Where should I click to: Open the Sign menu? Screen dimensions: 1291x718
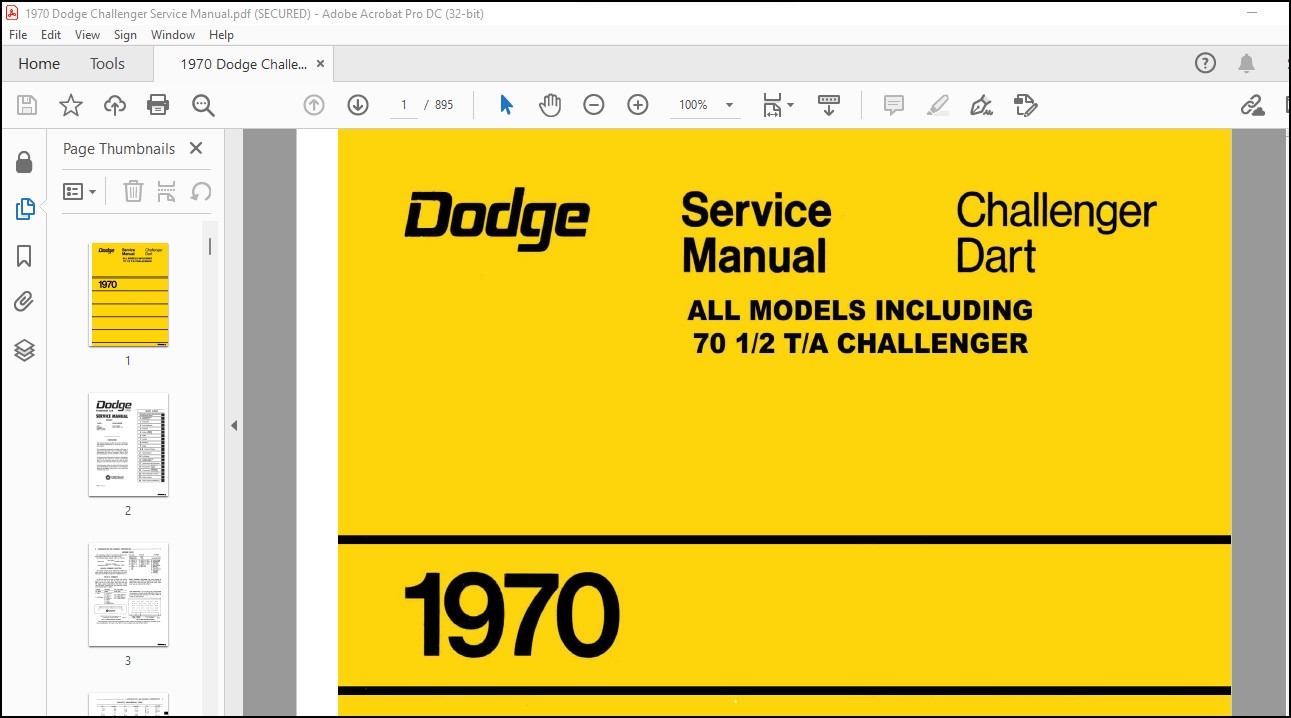125,34
